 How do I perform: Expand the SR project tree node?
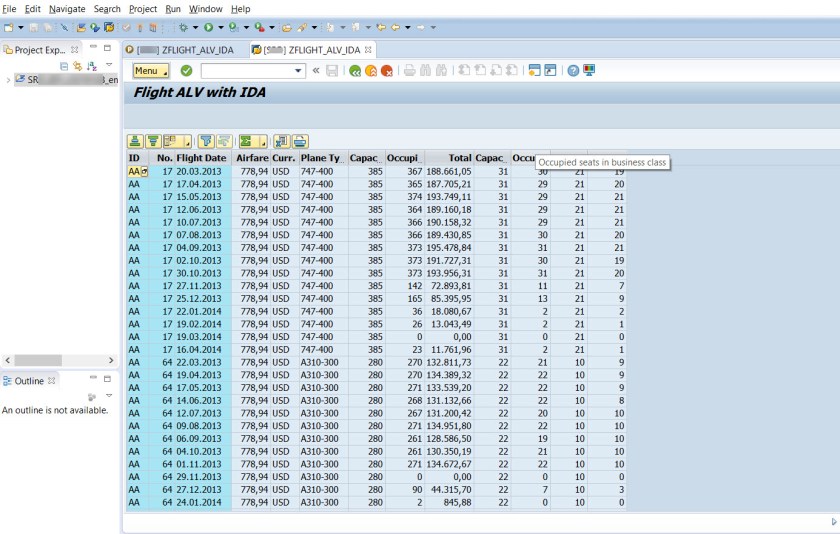(9, 80)
